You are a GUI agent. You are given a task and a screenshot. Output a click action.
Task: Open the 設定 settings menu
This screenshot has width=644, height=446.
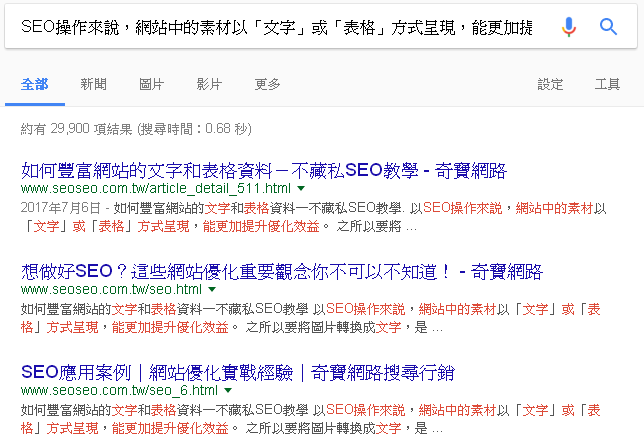(550, 84)
